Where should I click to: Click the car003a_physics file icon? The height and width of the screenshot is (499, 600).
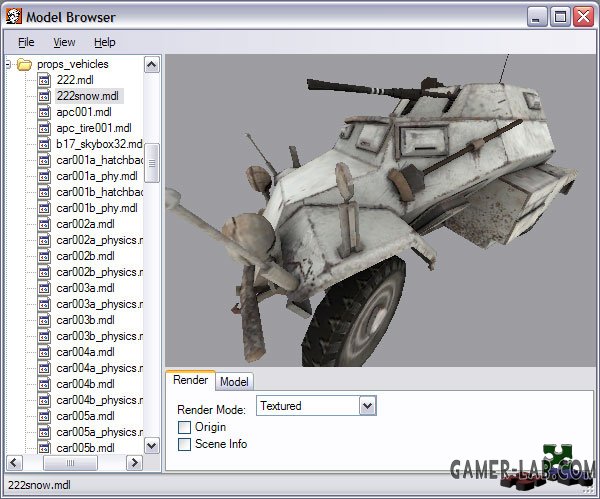tap(44, 304)
